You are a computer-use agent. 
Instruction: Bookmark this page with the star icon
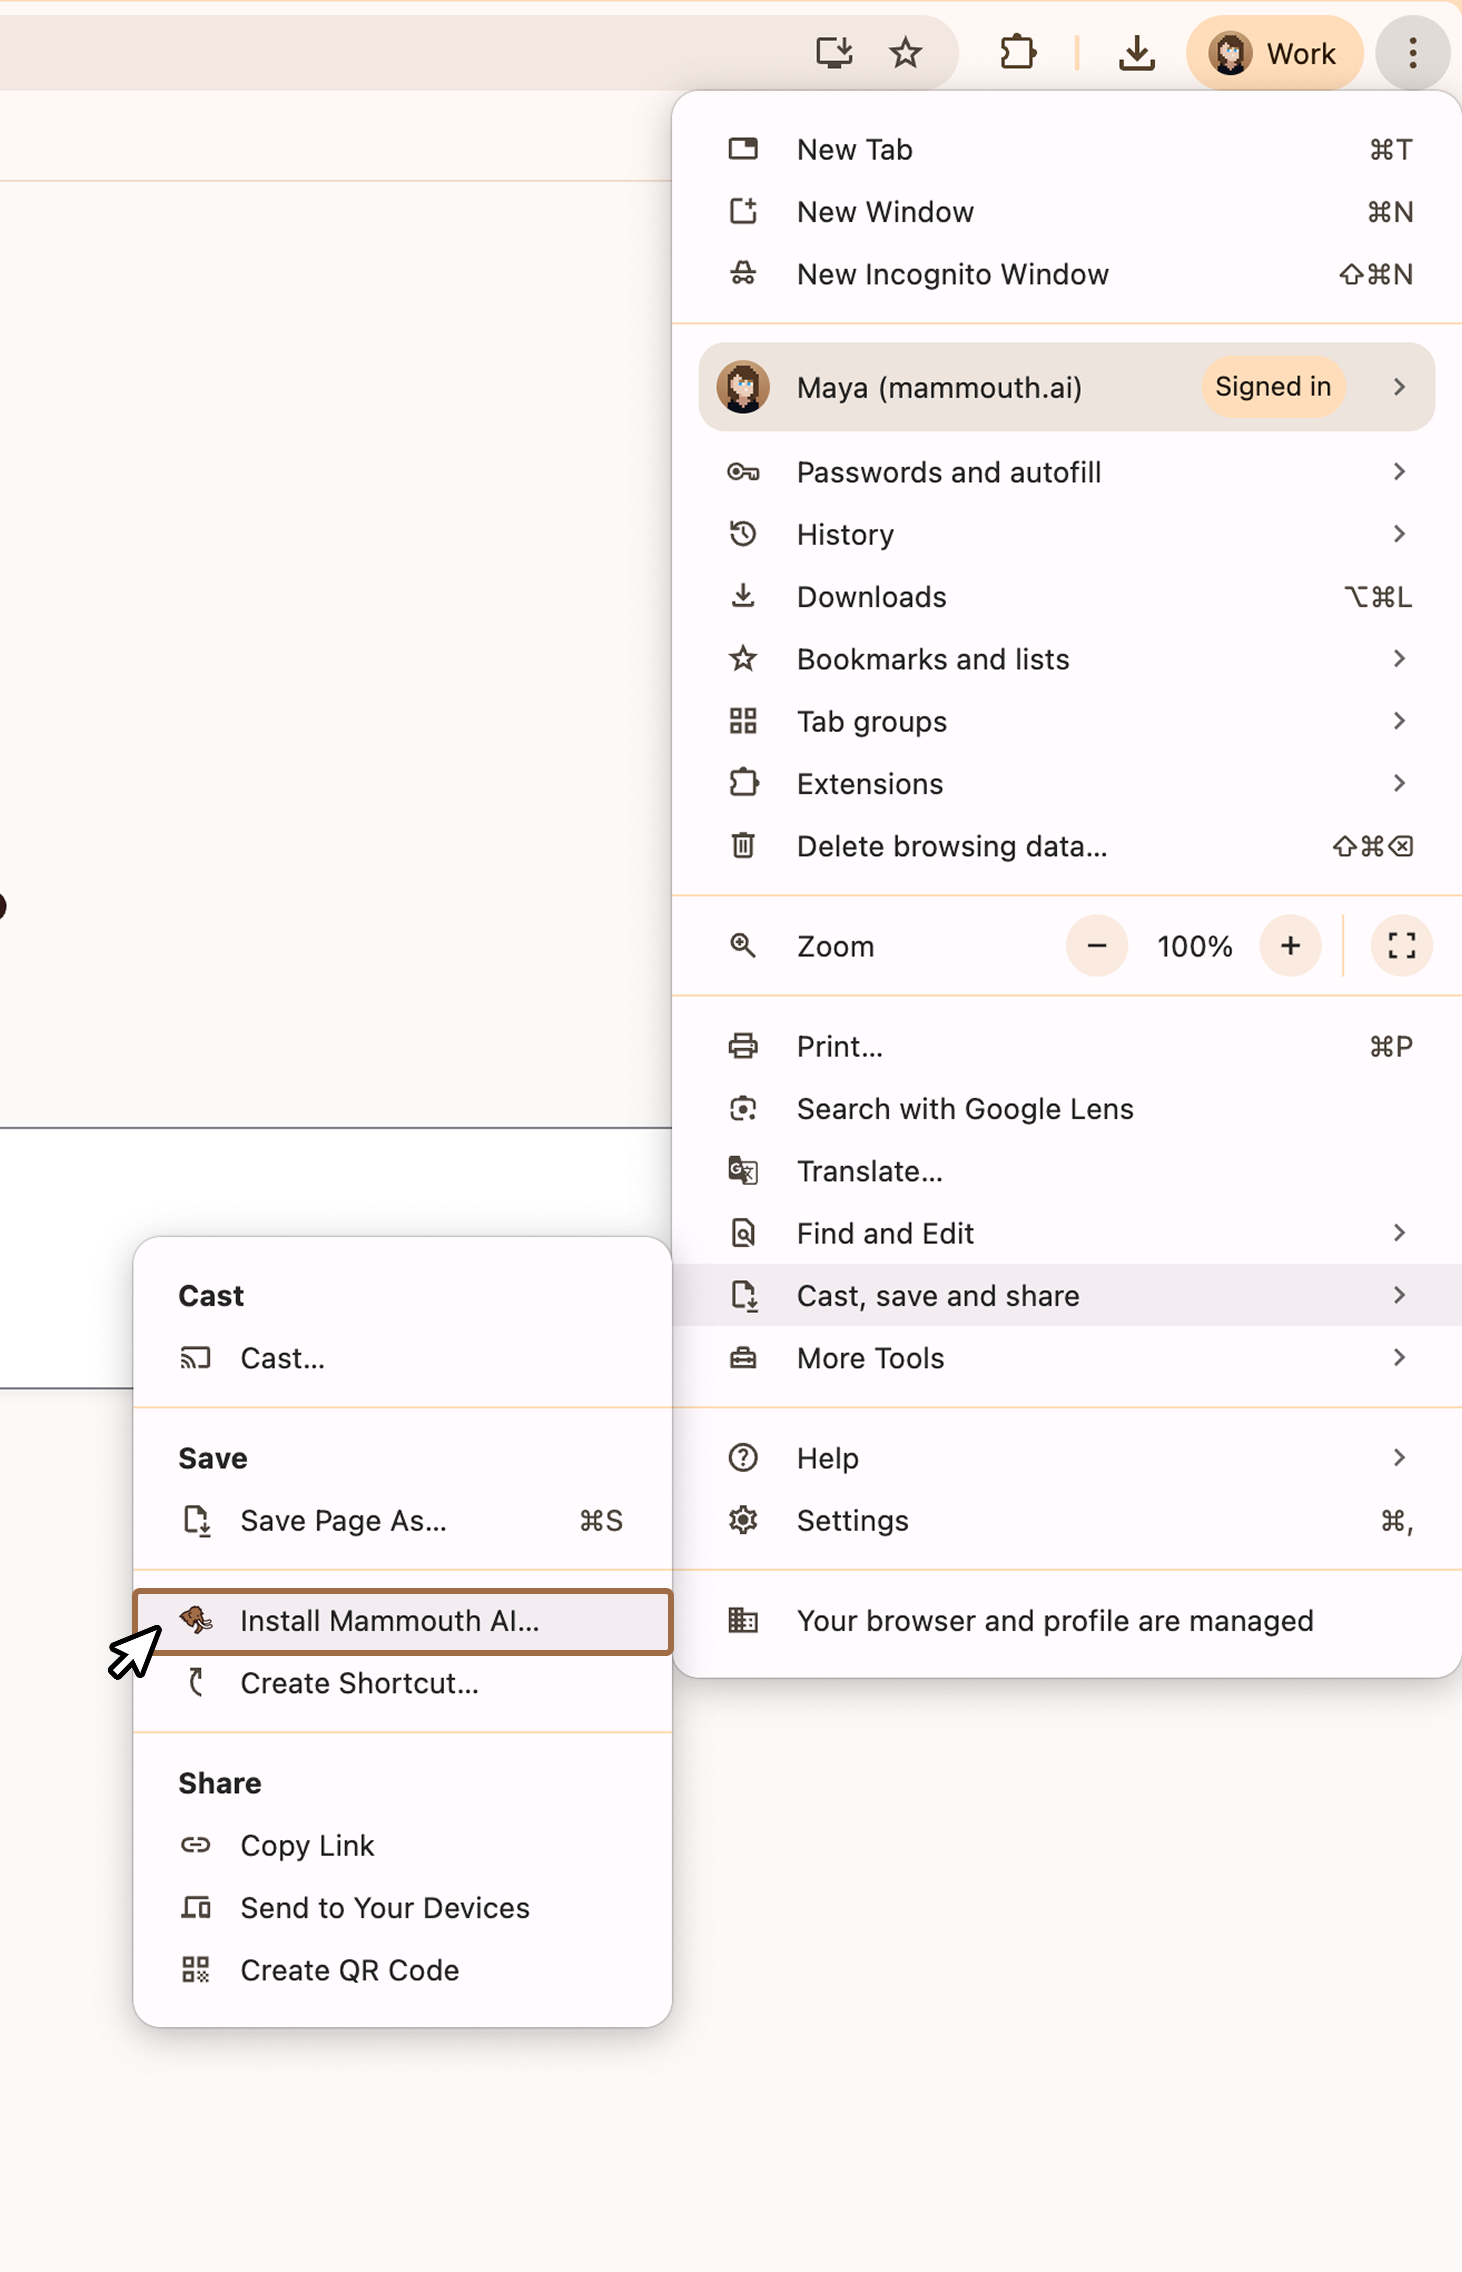tap(906, 52)
